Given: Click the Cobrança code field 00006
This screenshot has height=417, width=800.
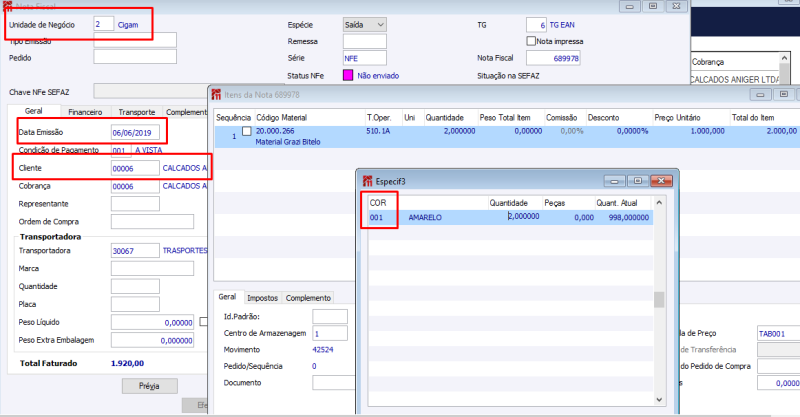Looking at the screenshot, I should [x=135, y=186].
